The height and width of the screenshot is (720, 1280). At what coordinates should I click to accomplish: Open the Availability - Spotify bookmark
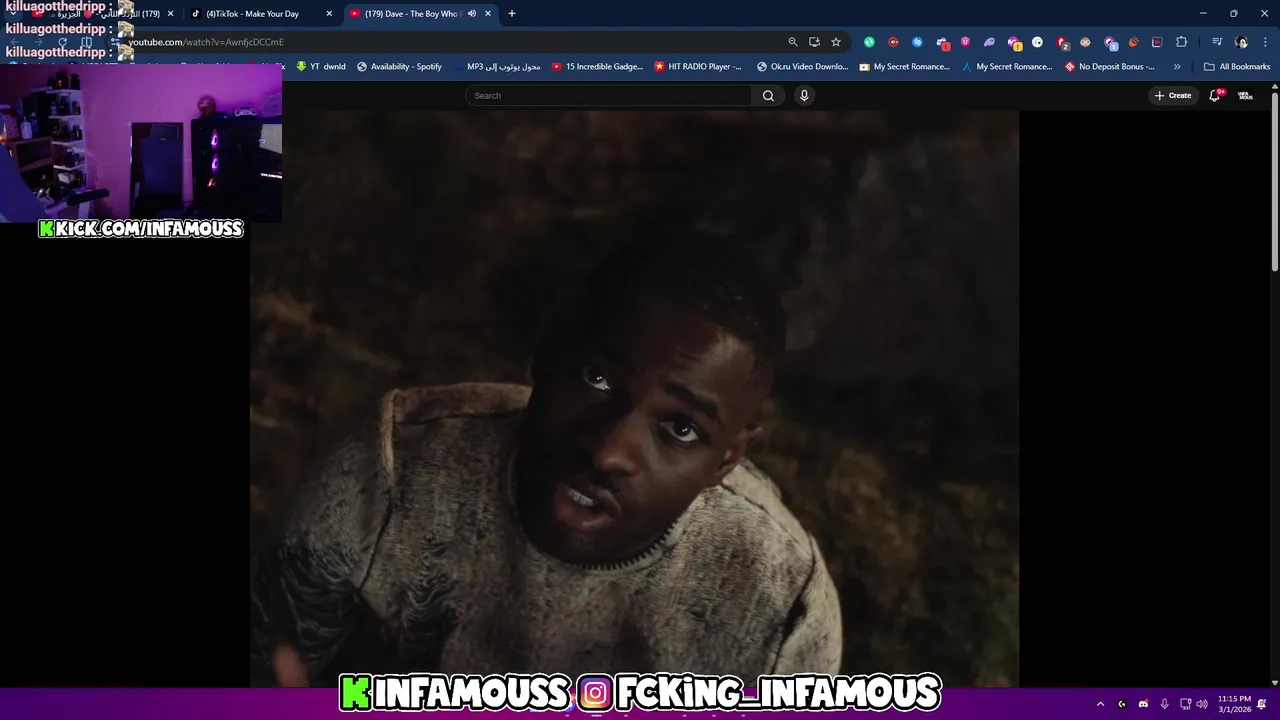[x=399, y=67]
